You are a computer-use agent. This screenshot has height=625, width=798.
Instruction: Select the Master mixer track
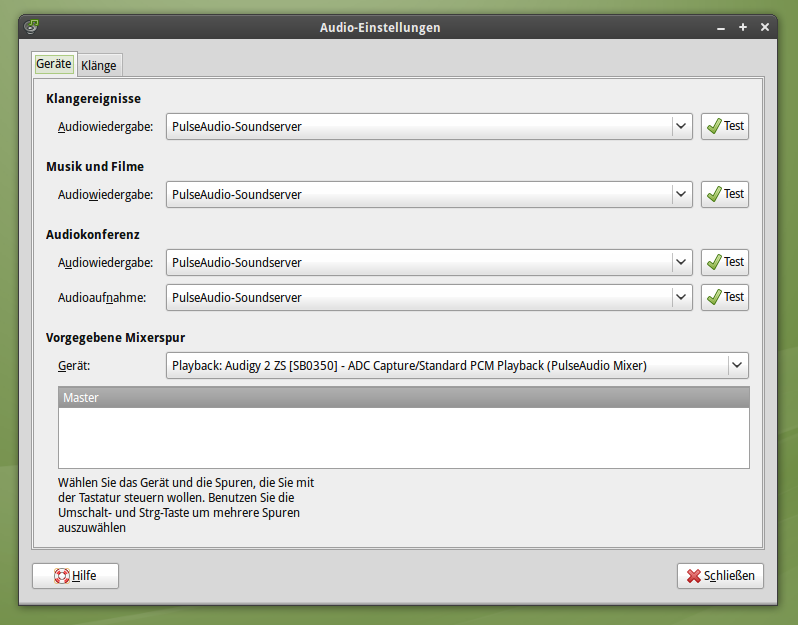403,398
